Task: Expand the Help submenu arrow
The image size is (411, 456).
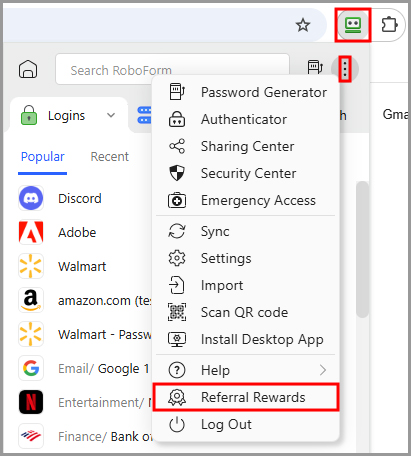Action: 323,370
